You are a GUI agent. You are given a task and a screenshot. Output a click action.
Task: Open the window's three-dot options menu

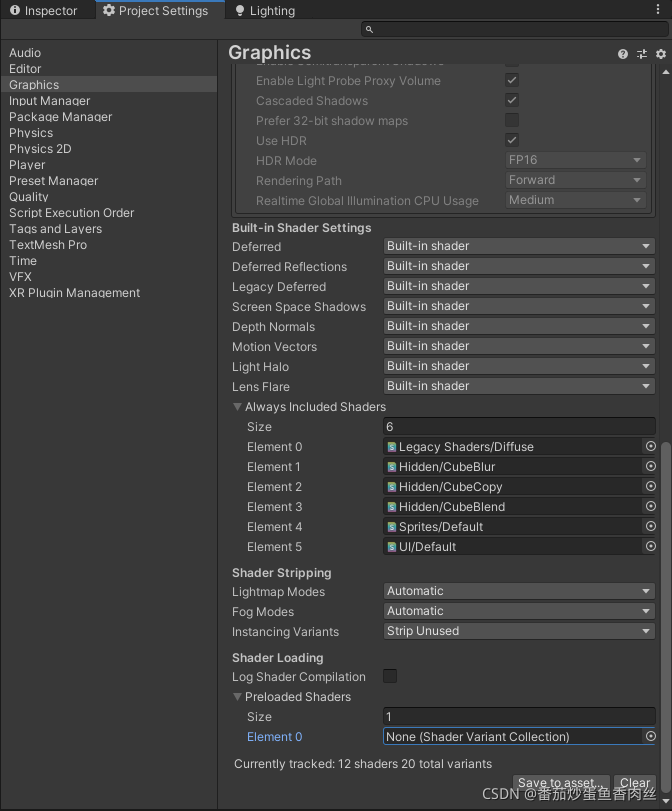(658, 9)
